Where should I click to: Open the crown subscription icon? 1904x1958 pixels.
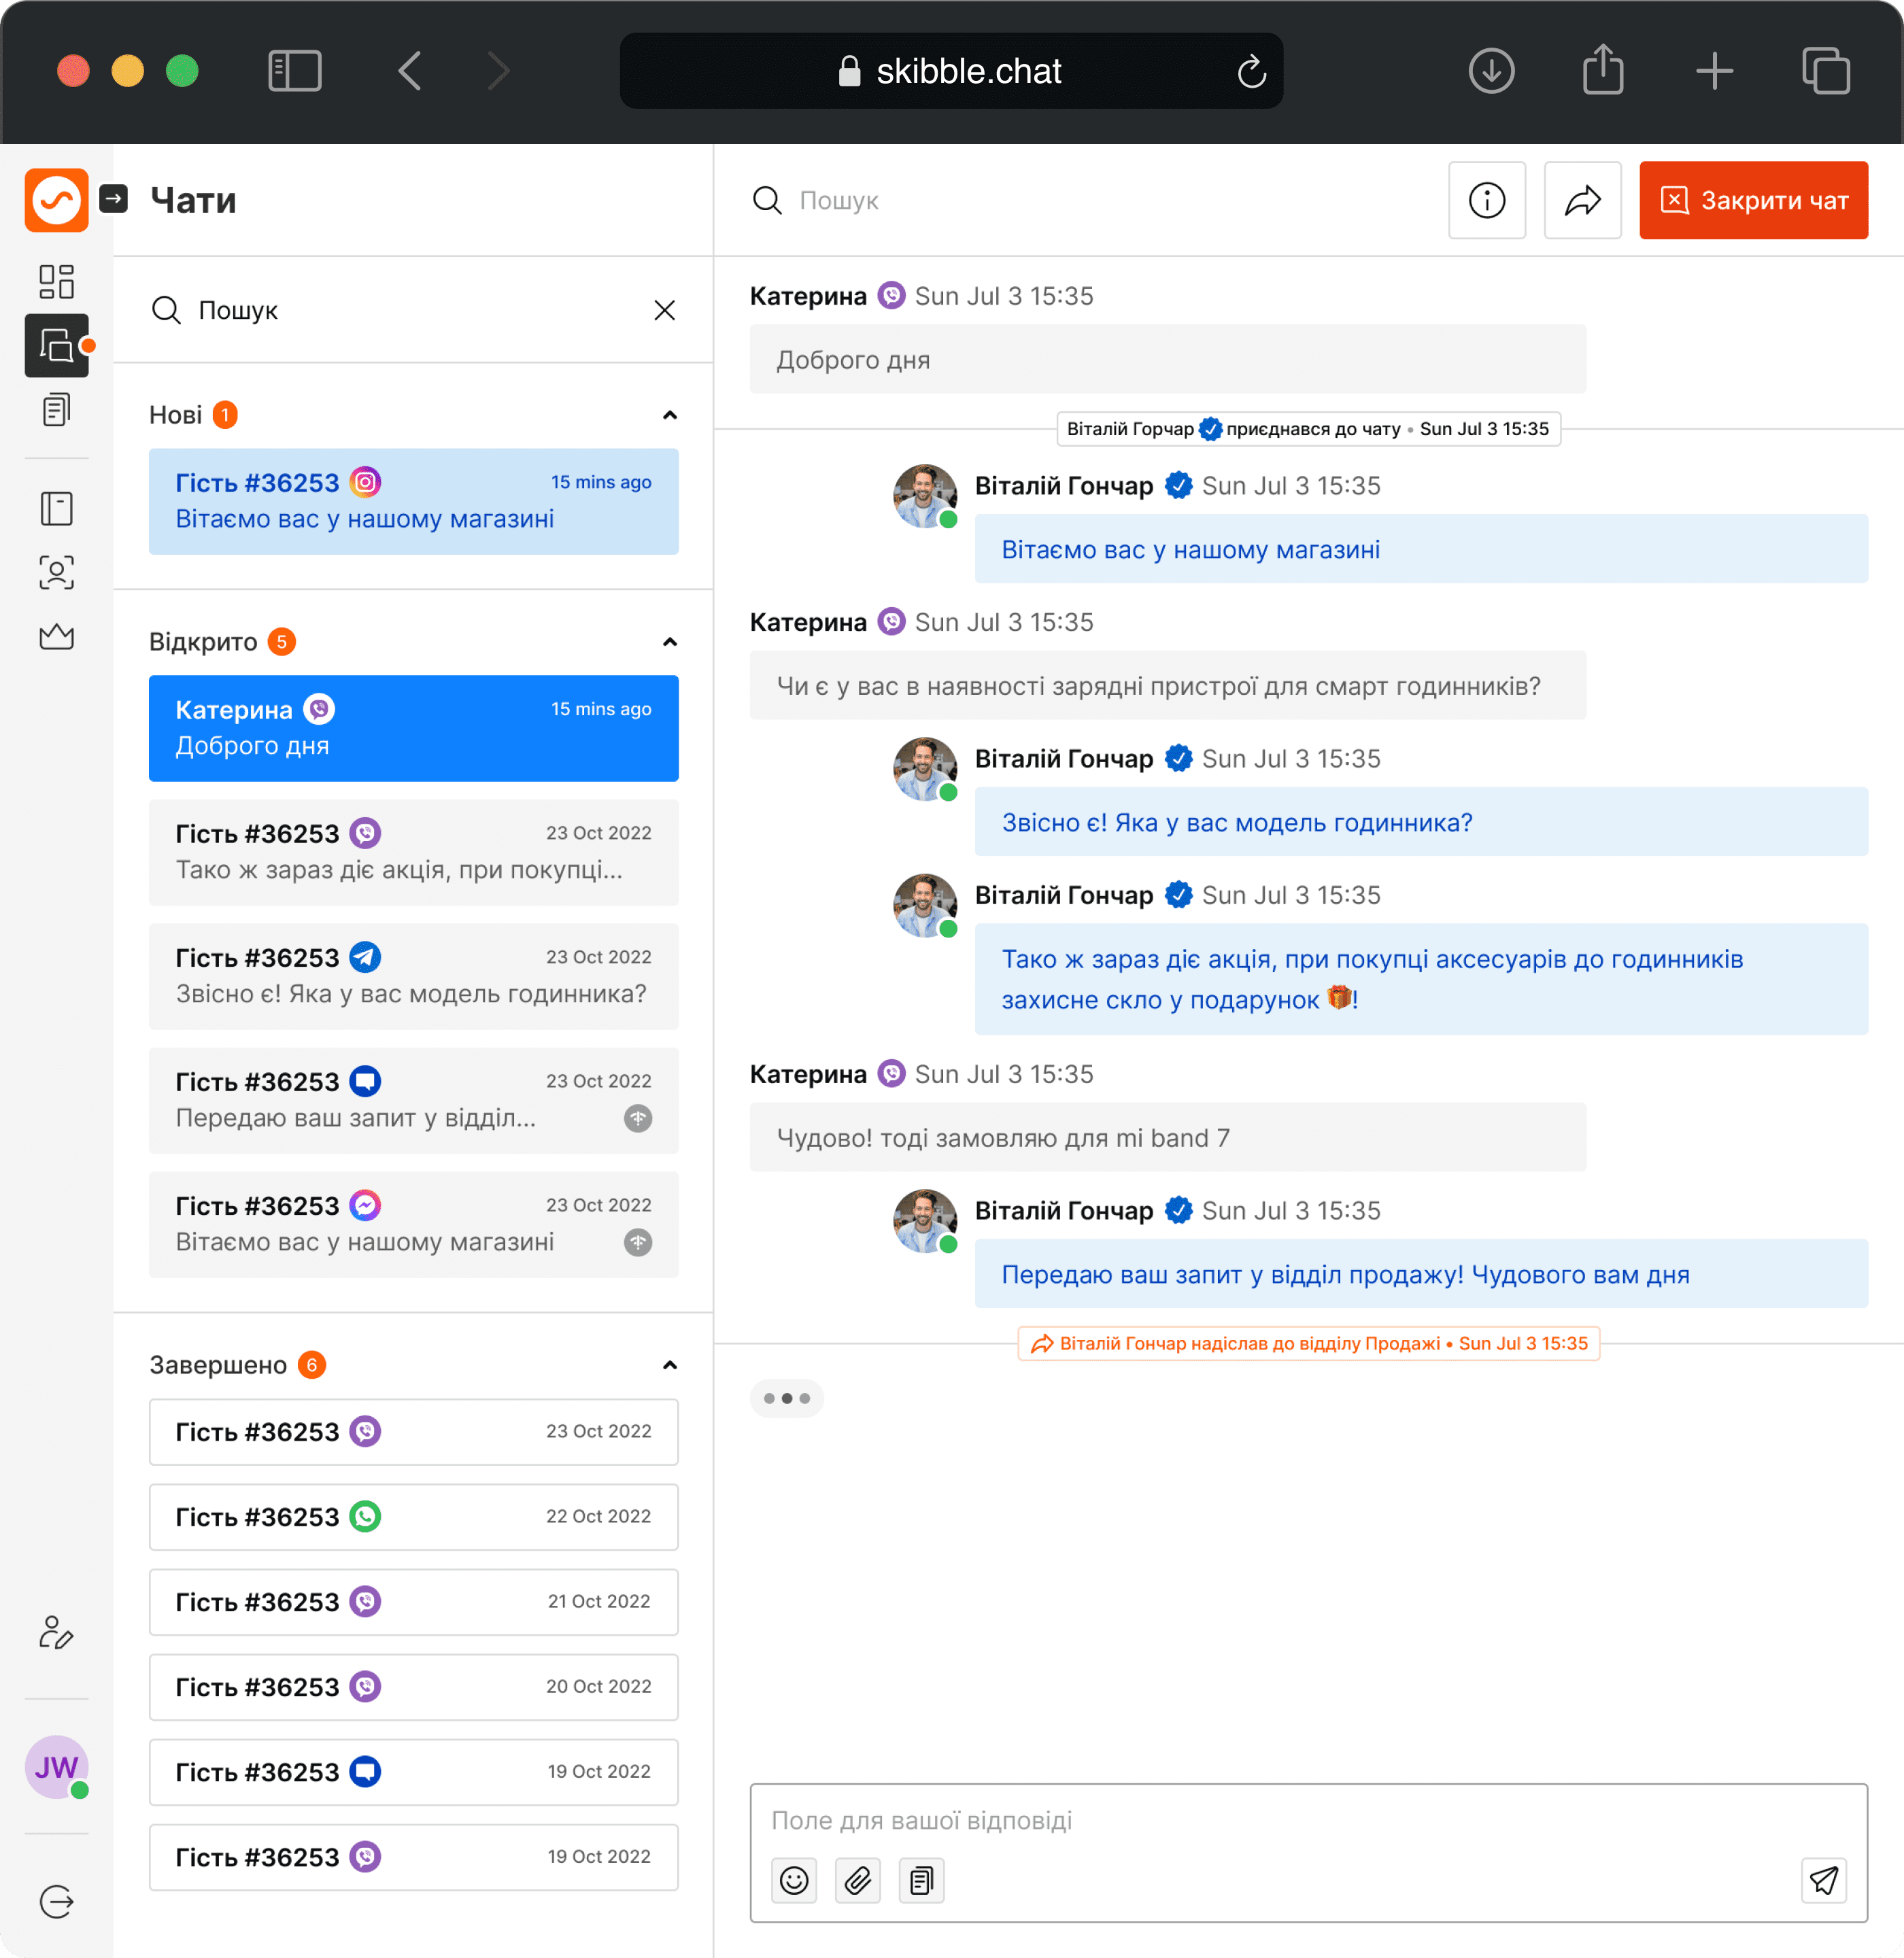(x=56, y=636)
